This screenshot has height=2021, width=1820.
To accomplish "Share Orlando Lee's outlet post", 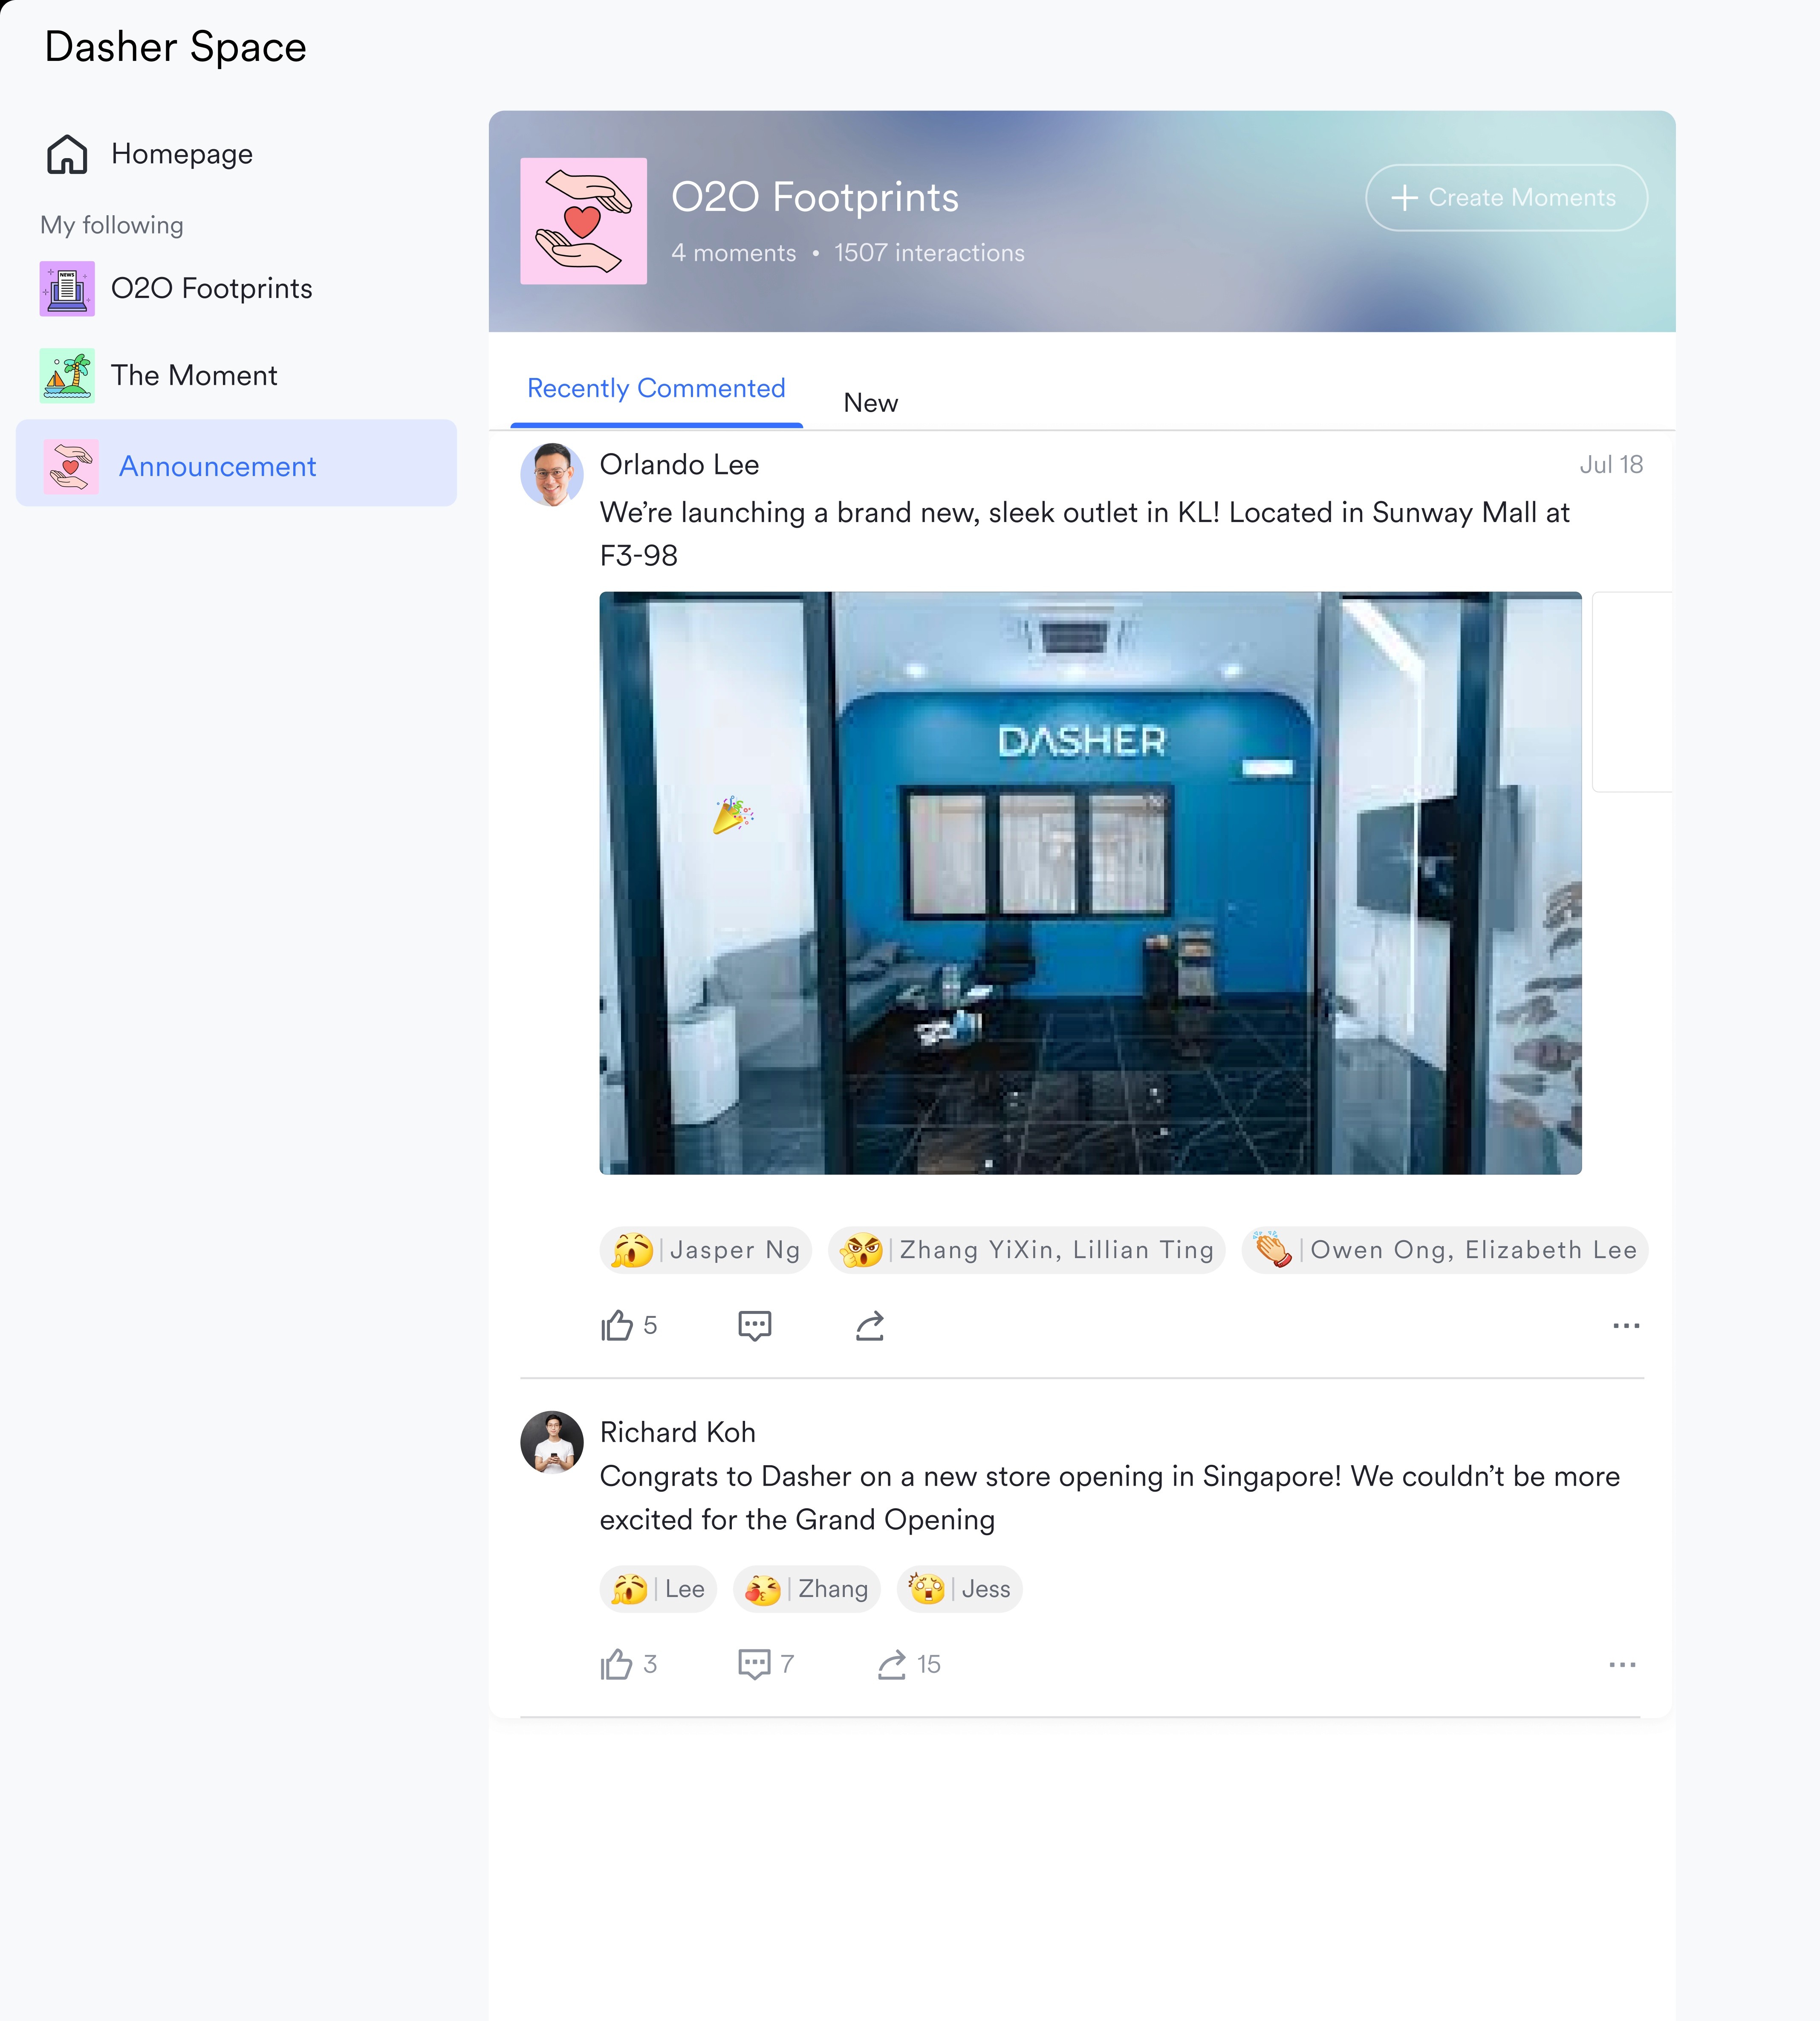I will [x=870, y=1326].
